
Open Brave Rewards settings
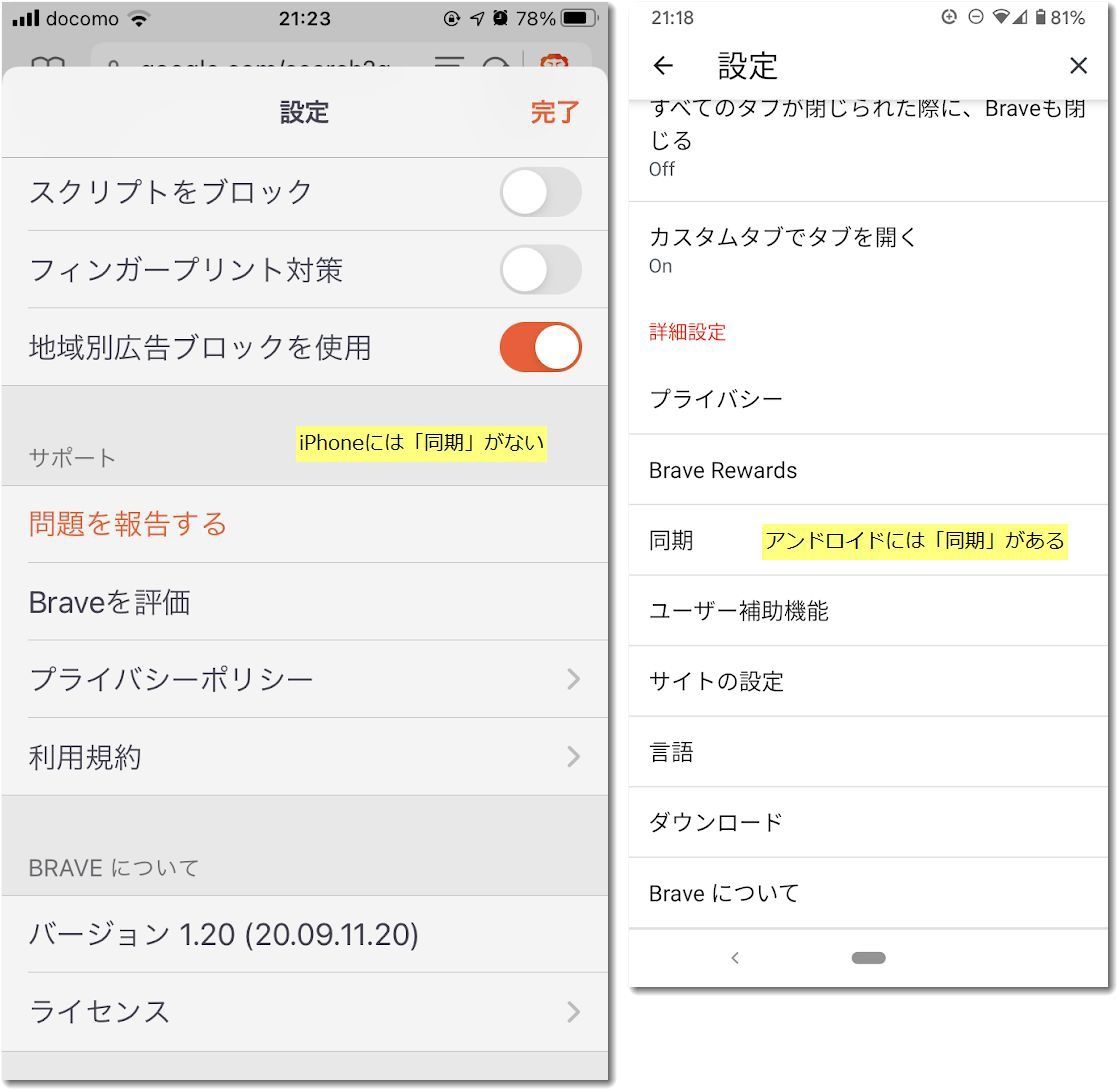point(868,470)
